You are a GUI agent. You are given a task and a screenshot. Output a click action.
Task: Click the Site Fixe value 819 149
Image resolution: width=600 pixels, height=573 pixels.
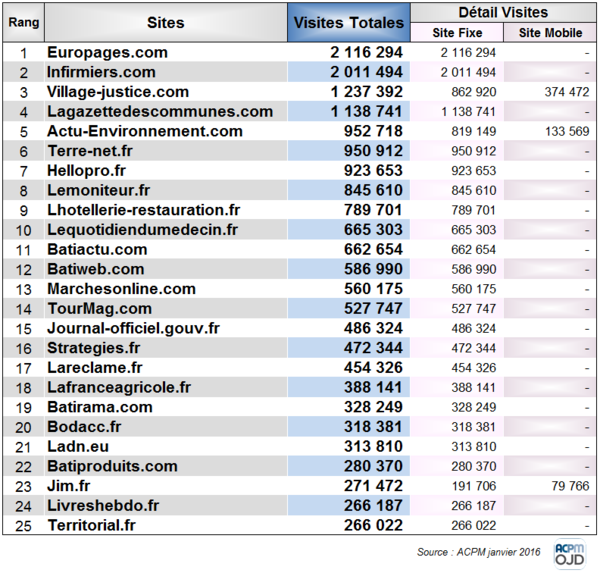click(x=474, y=132)
